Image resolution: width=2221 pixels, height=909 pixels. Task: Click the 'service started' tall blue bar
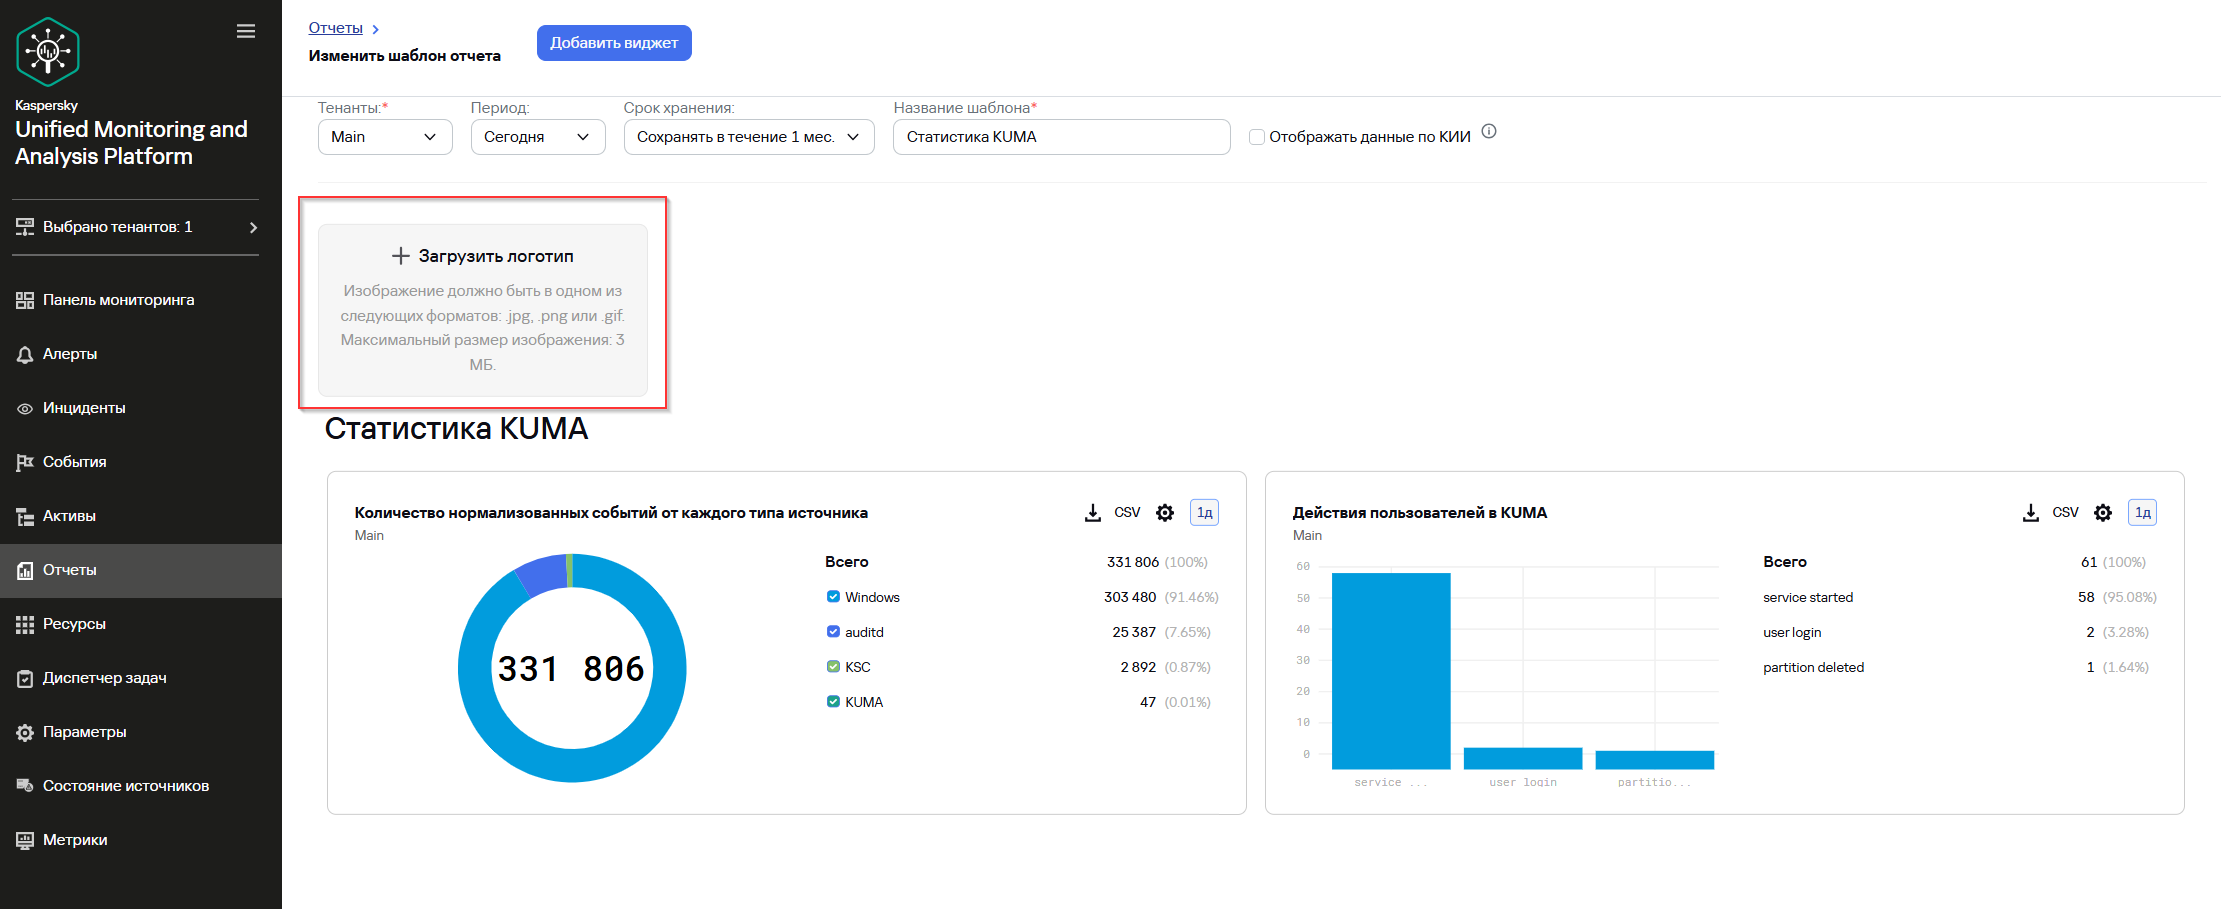click(x=1391, y=670)
